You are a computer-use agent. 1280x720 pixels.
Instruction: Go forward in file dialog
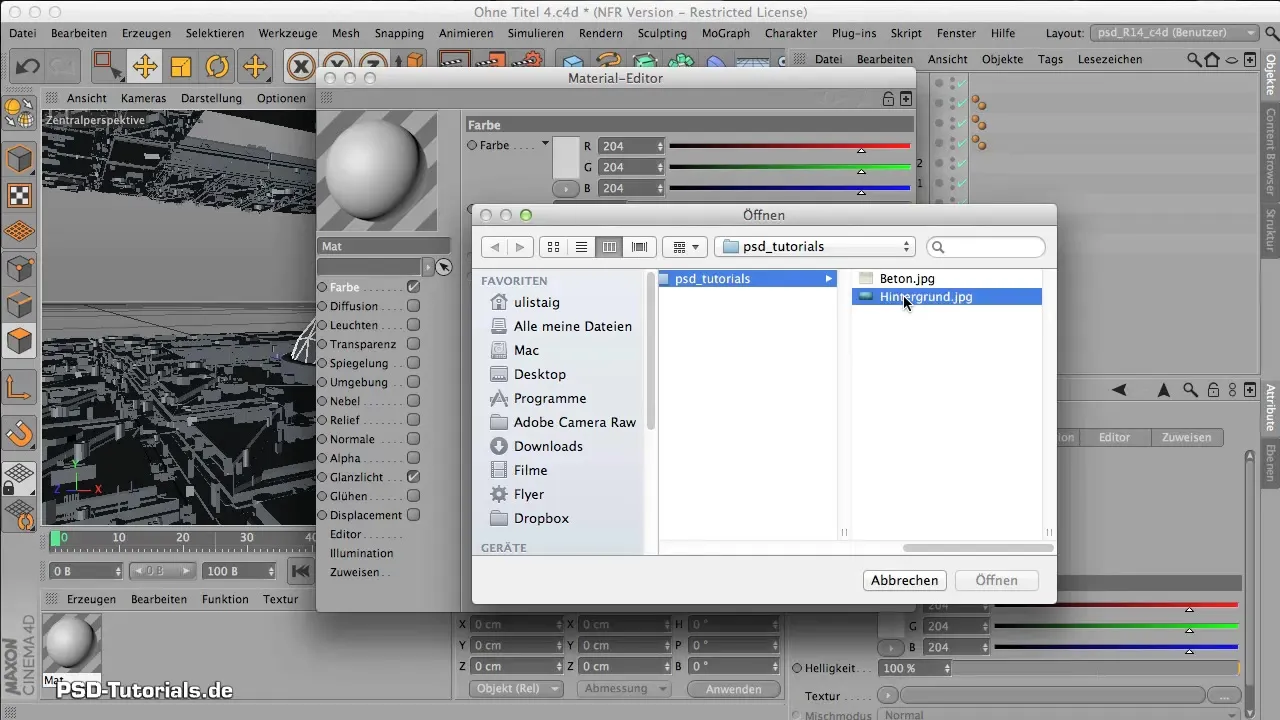[x=520, y=247]
